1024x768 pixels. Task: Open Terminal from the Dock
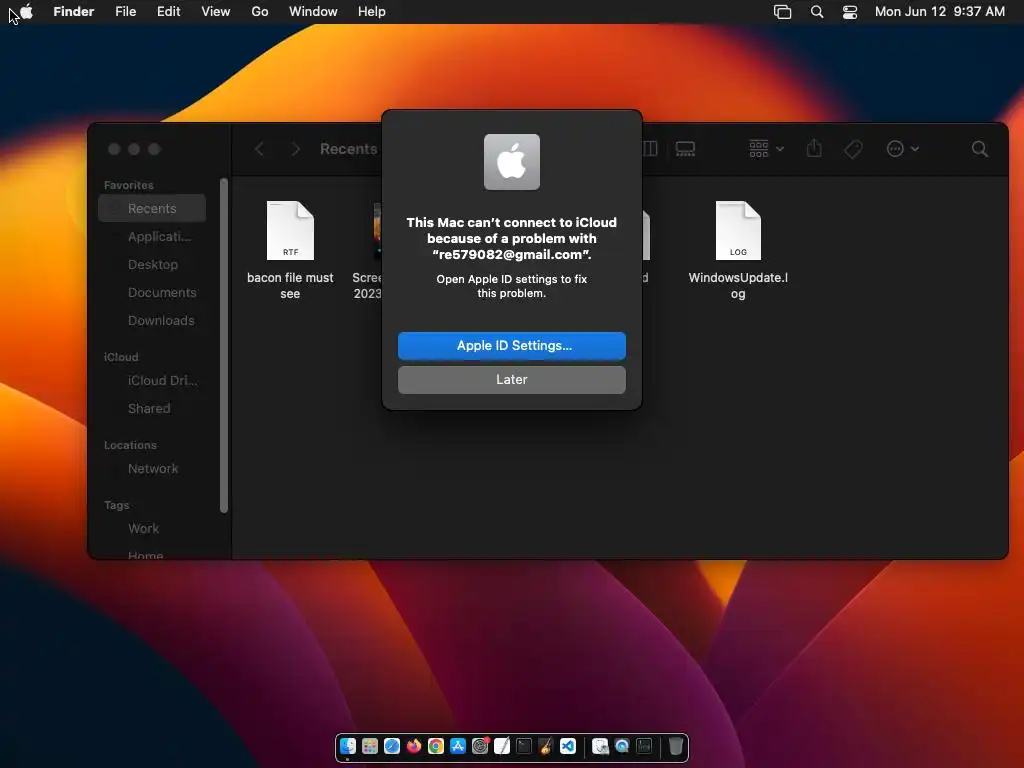click(524, 746)
